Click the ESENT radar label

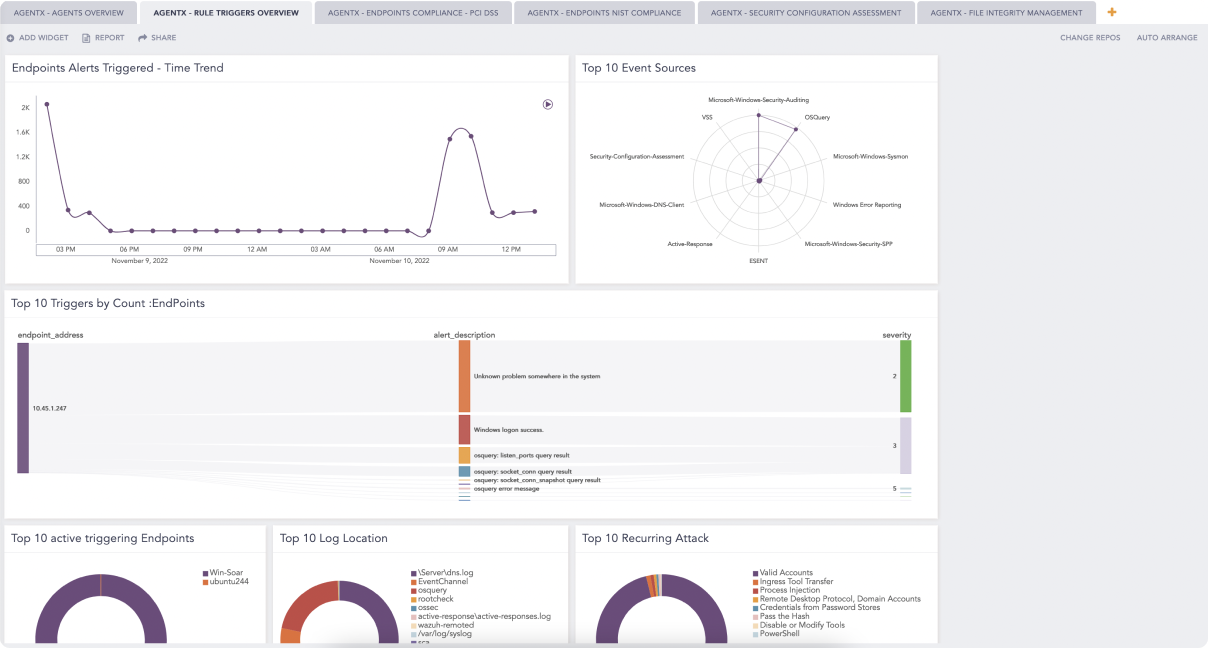[x=758, y=260]
